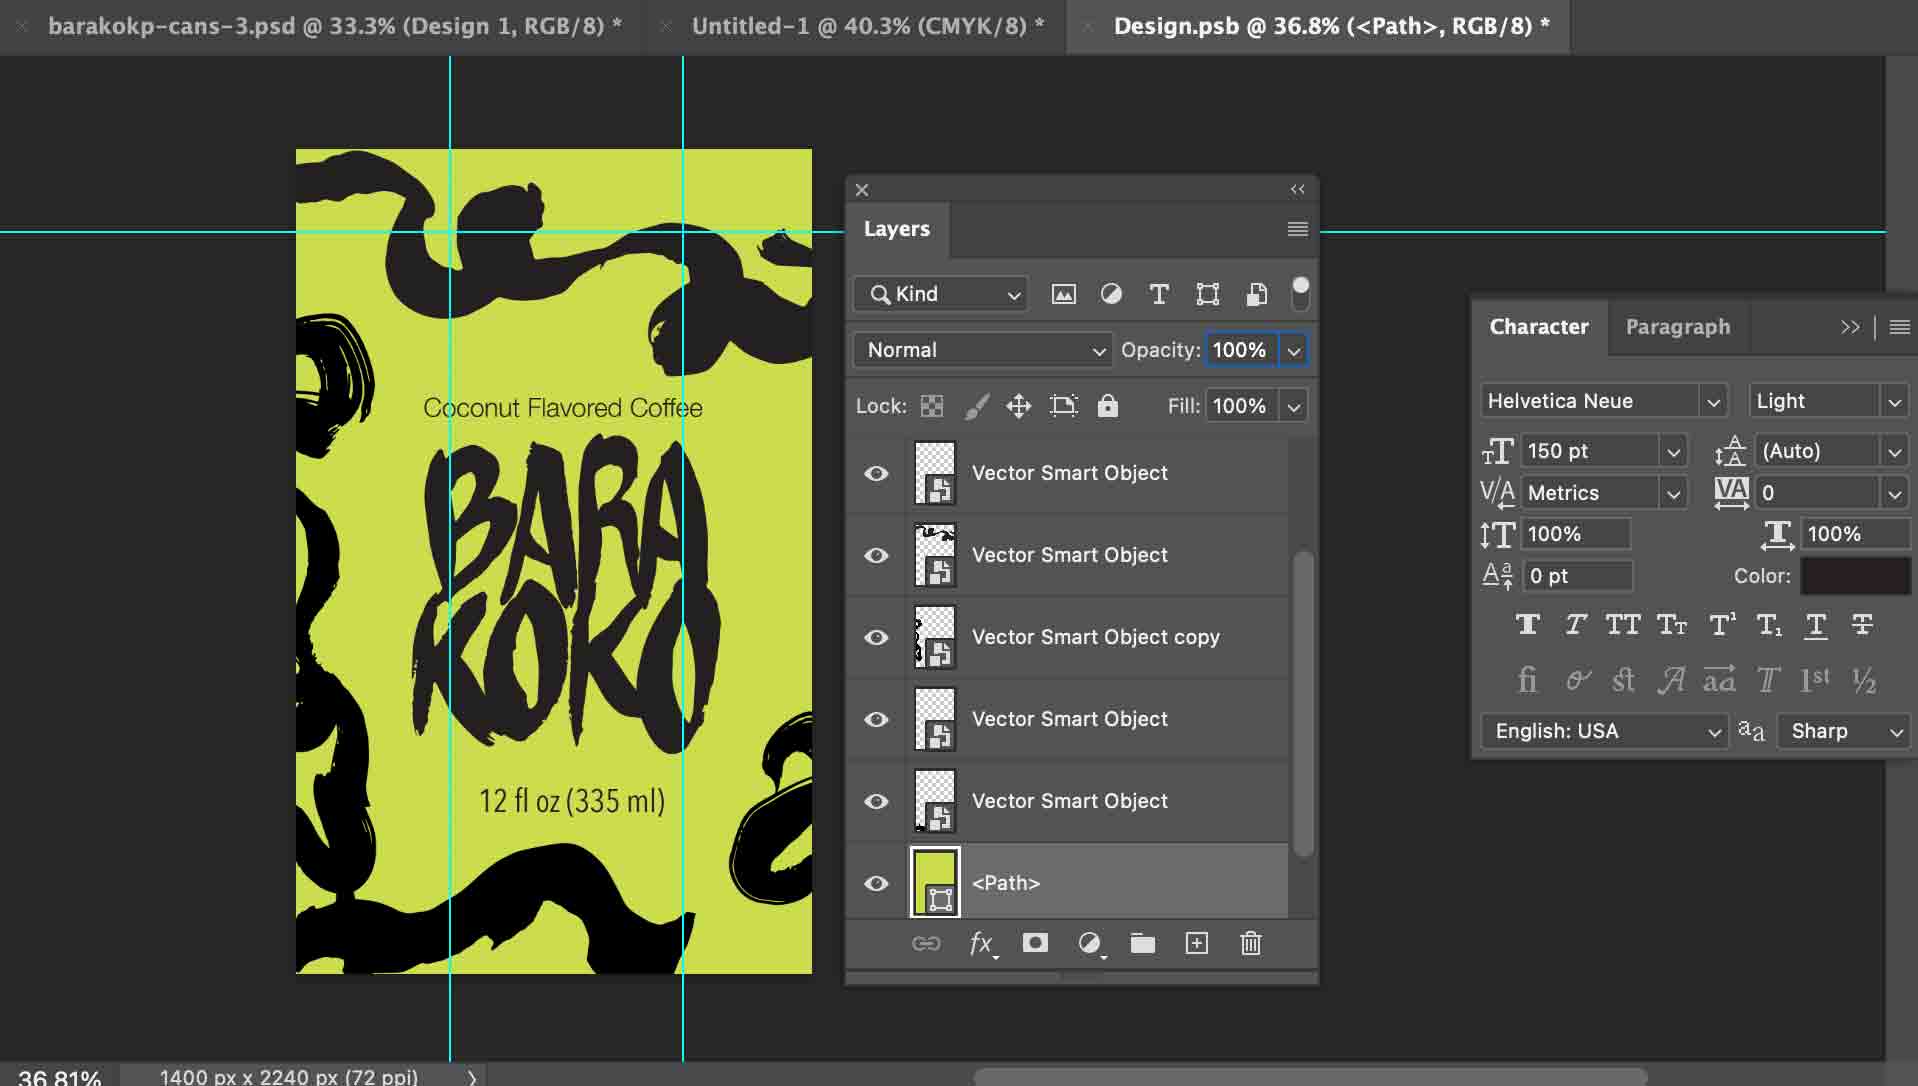Toggle layer filtering switch on or off
The image size is (1918, 1086).
pyautogui.click(x=1300, y=293)
